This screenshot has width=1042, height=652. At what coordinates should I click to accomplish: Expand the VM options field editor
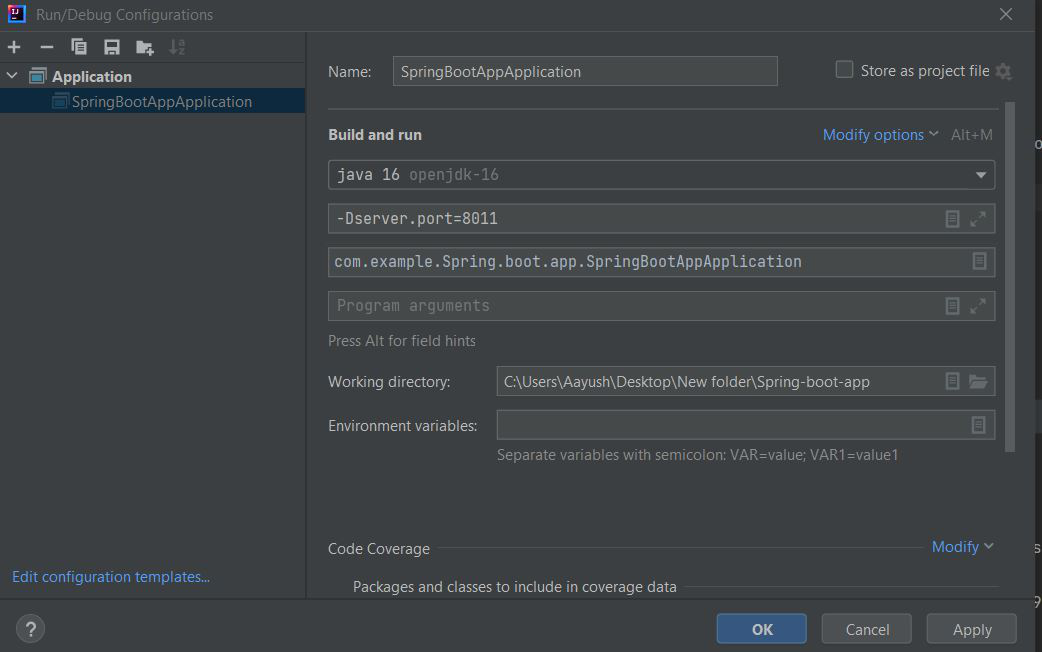coord(978,218)
